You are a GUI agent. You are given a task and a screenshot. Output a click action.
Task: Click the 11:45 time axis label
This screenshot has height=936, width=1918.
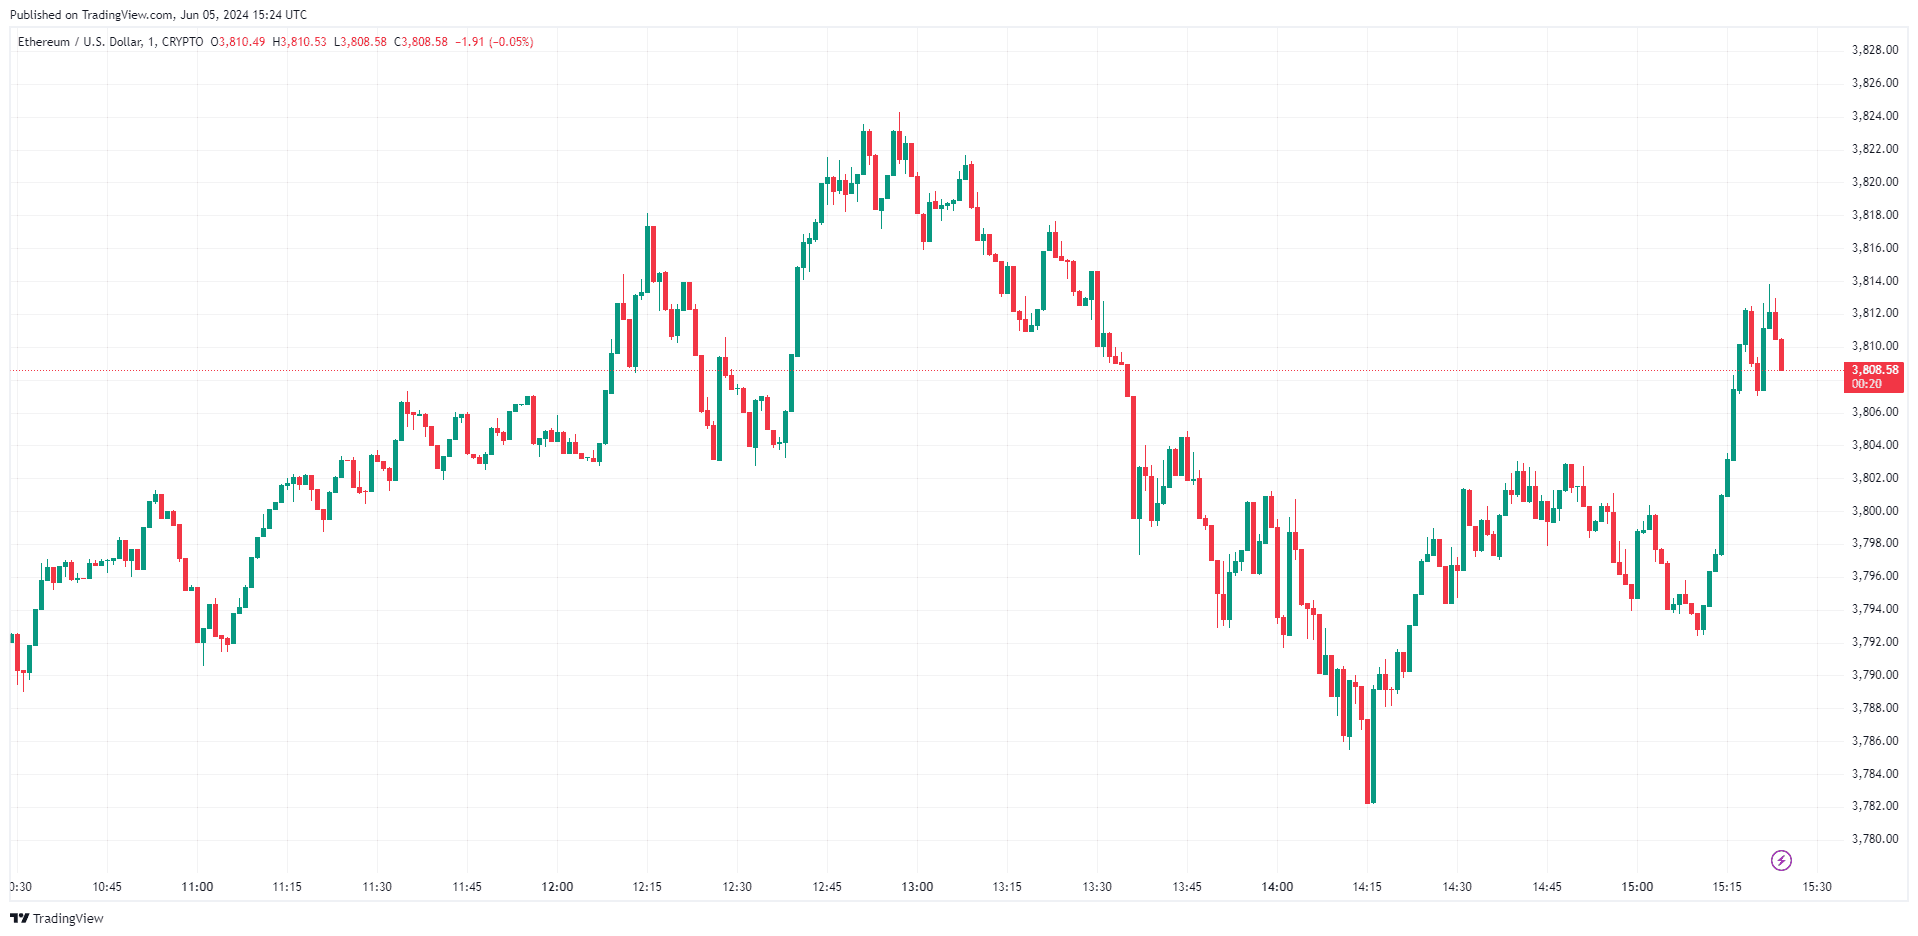[467, 887]
